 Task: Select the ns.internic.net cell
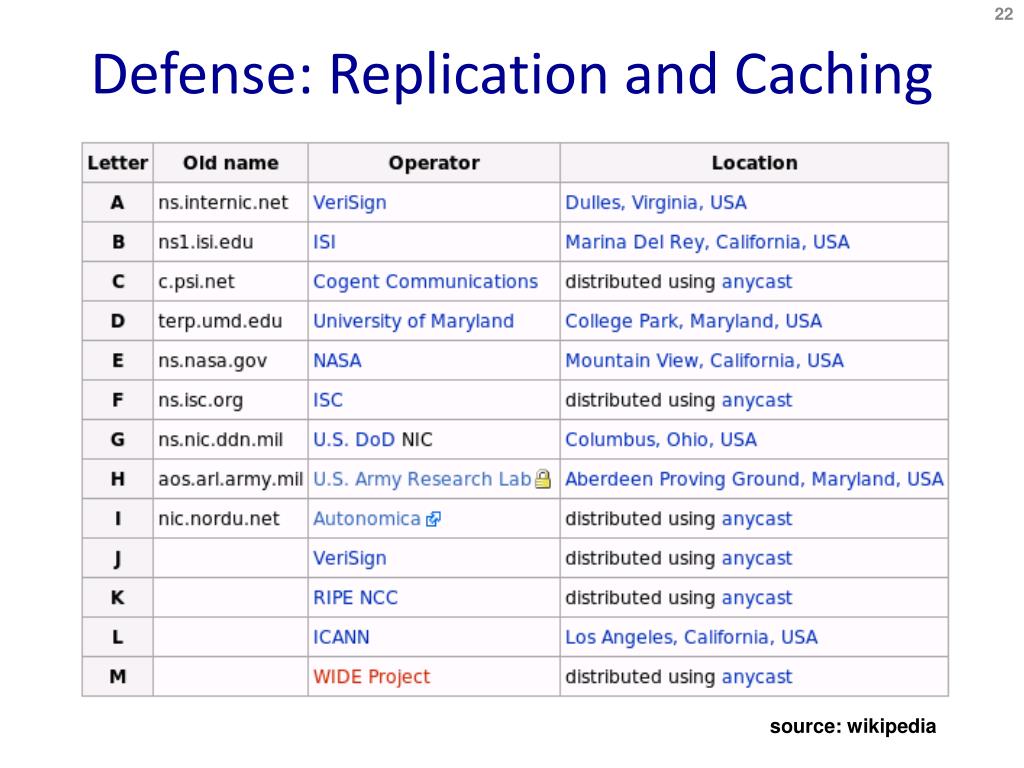pyautogui.click(x=231, y=202)
